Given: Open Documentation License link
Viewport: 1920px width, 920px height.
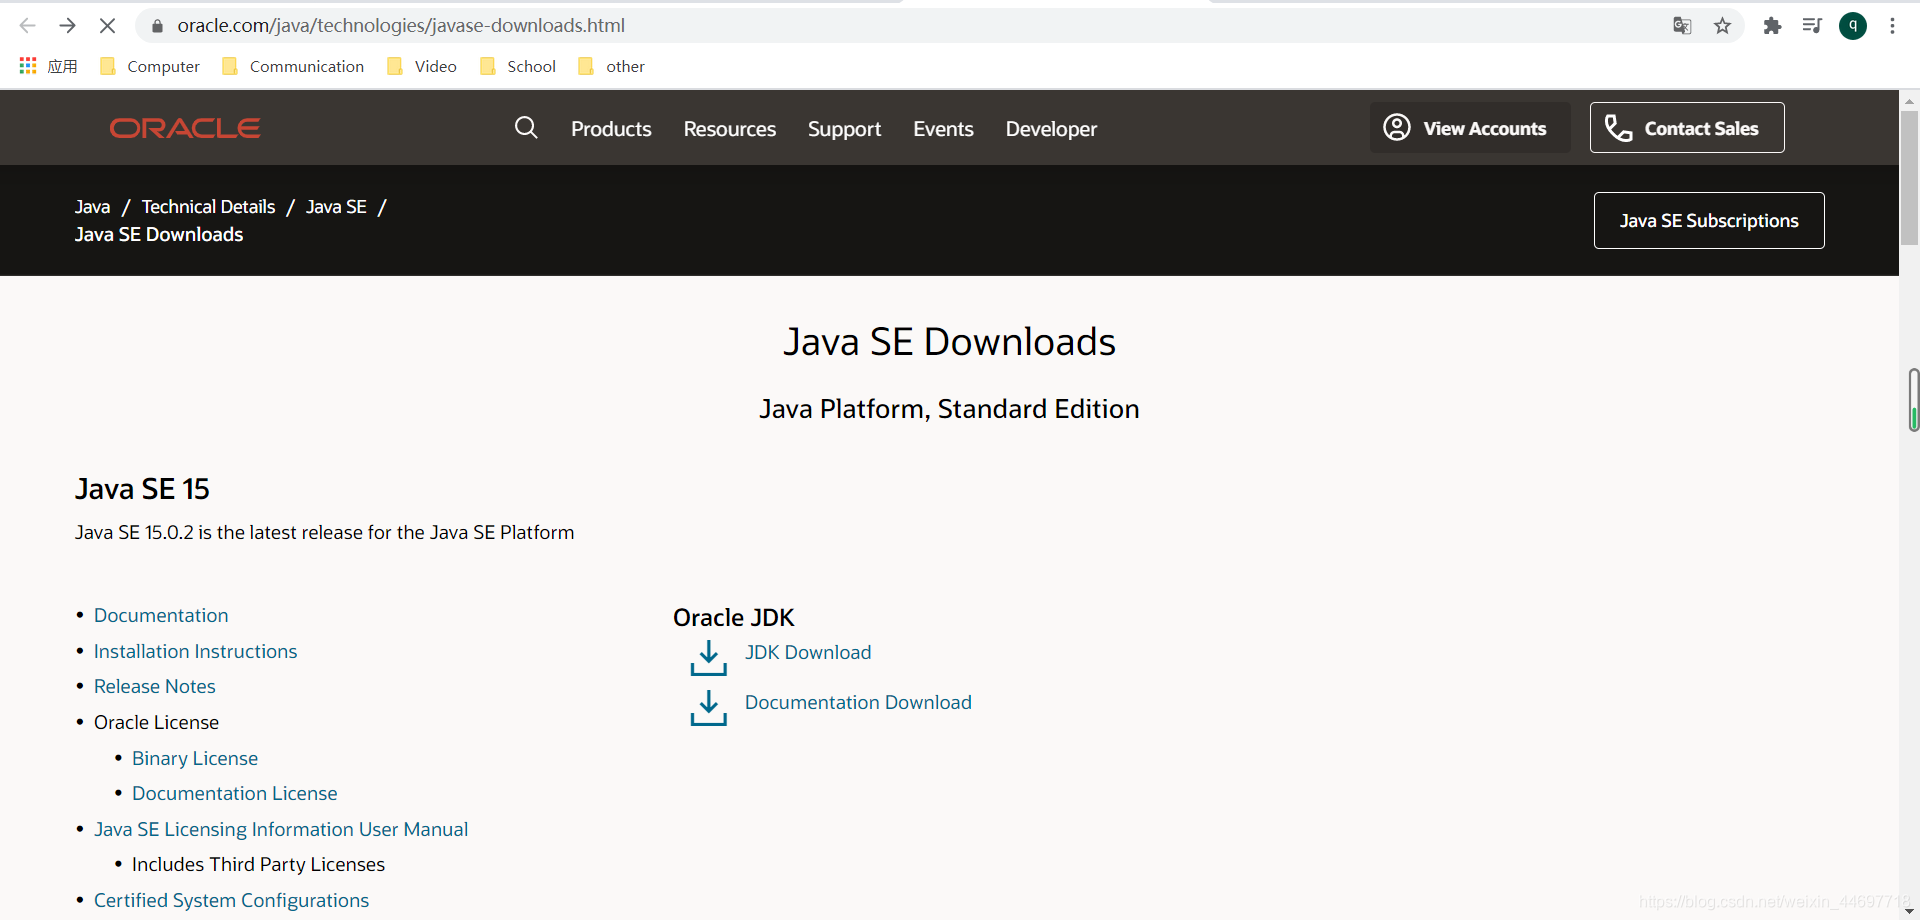Looking at the screenshot, I should tap(235, 794).
